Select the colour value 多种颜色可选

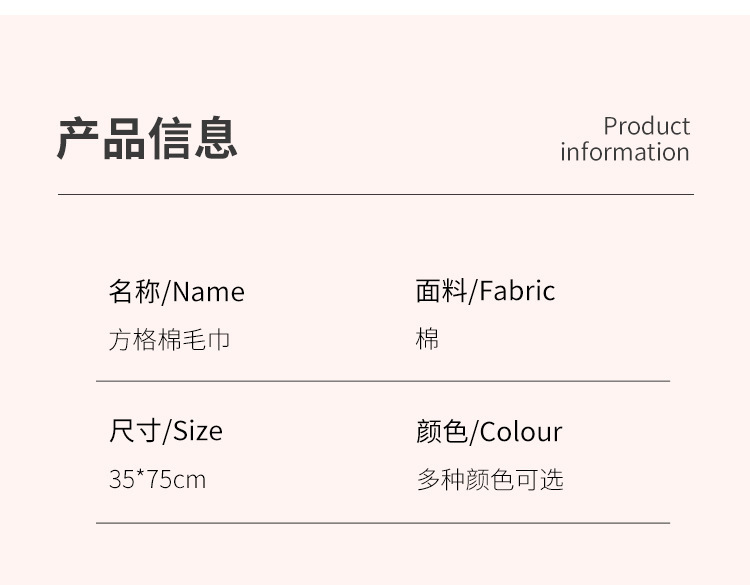490,479
